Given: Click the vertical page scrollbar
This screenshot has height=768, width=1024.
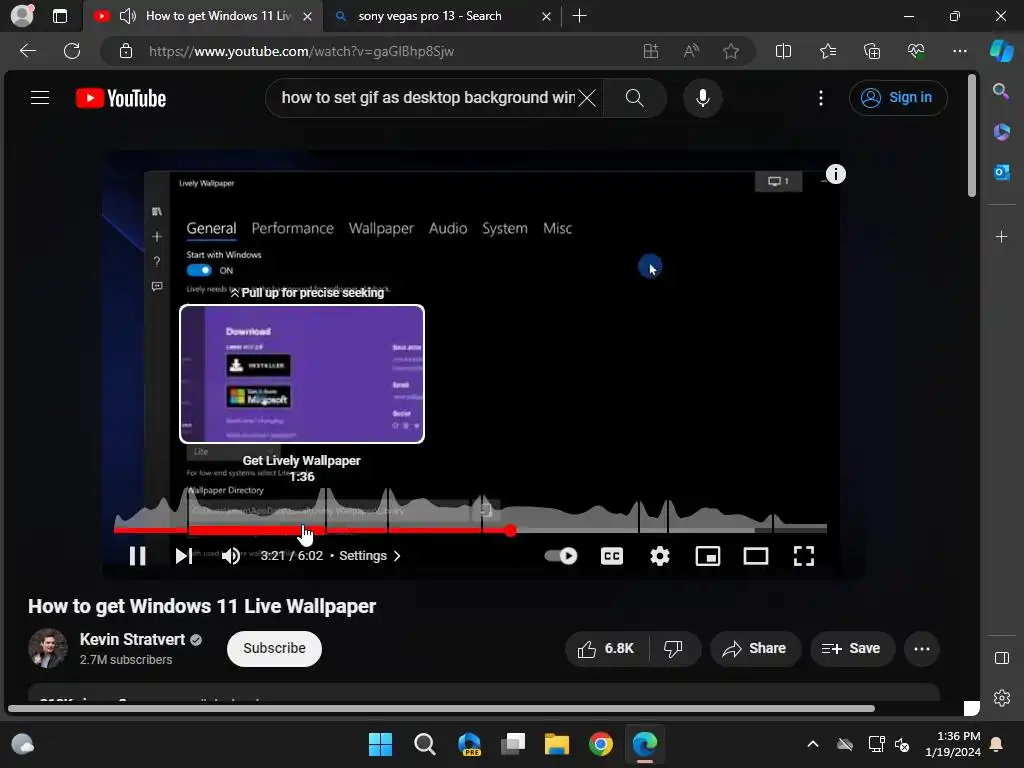Looking at the screenshot, I should coord(972,135).
